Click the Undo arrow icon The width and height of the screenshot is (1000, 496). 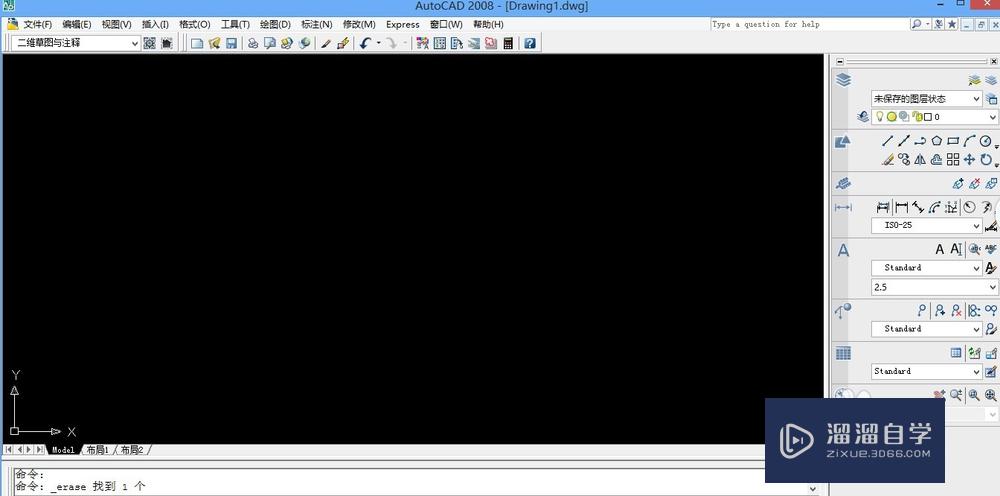365,43
